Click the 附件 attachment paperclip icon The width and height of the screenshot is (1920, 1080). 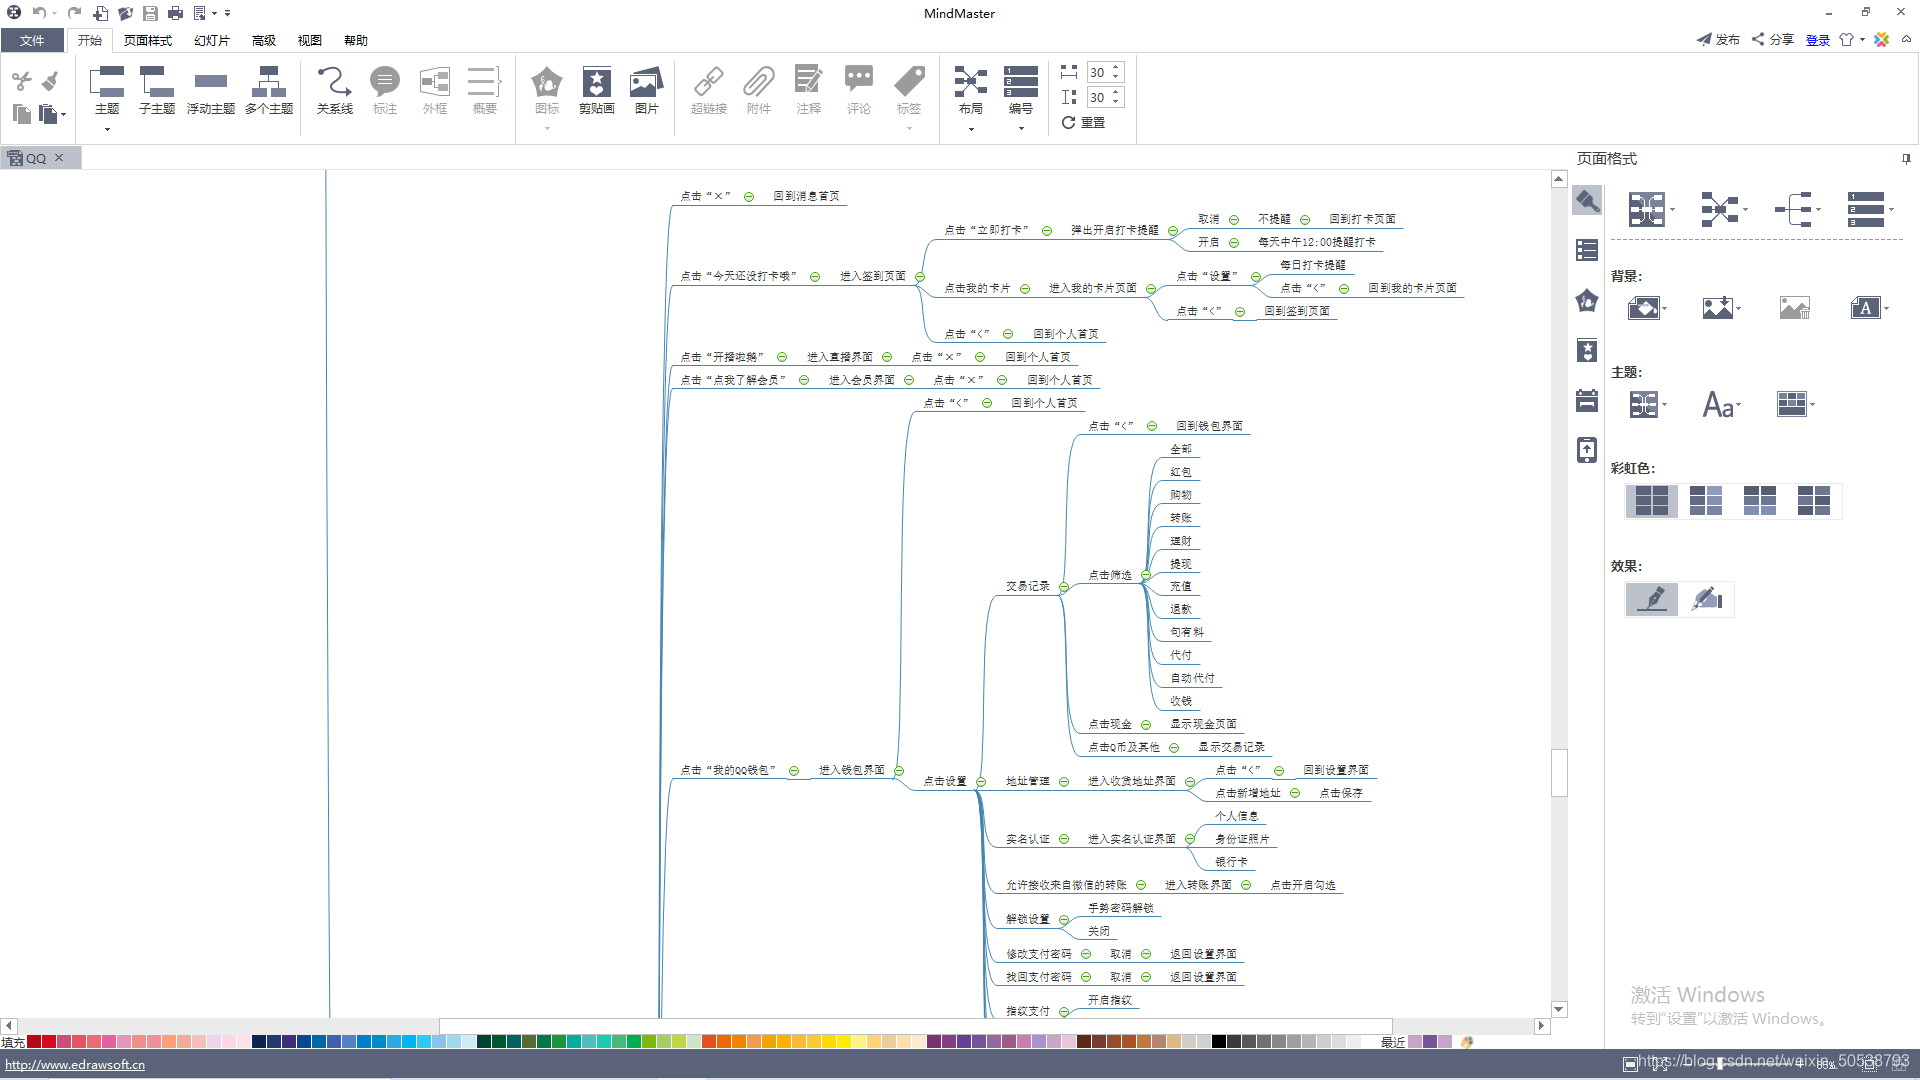click(x=759, y=90)
